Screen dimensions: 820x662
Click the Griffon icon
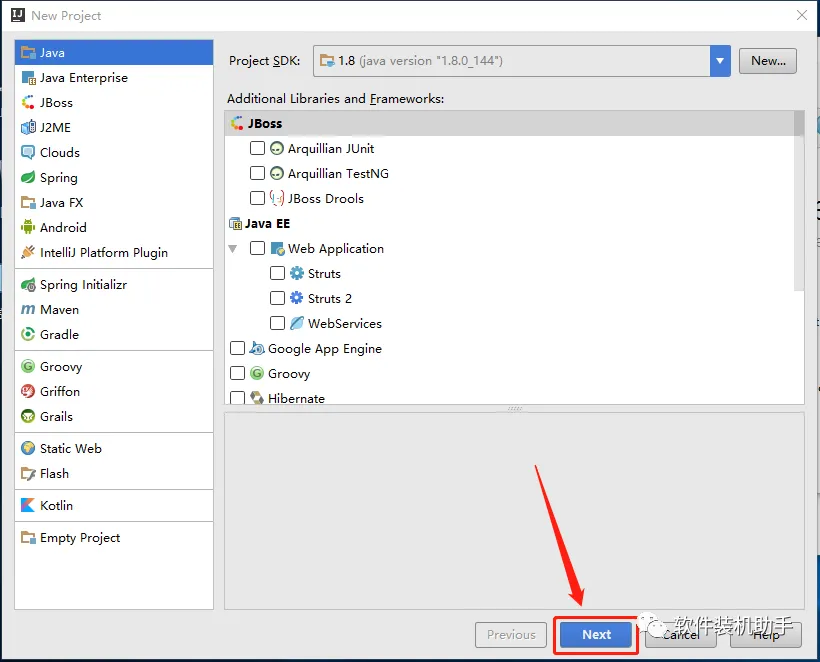pos(28,392)
